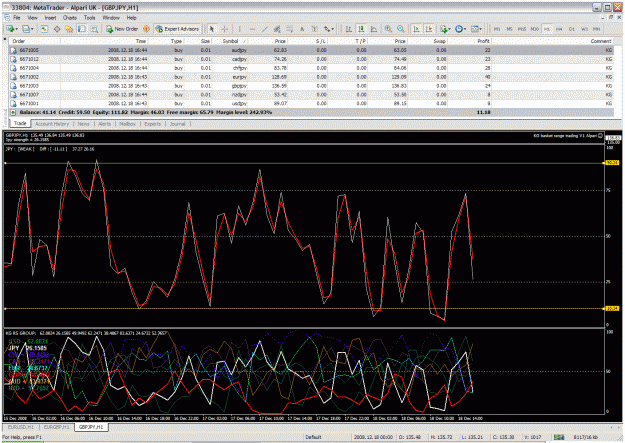This screenshot has width=625, height=443.
Task: Open the Charts menu
Action: point(70,18)
